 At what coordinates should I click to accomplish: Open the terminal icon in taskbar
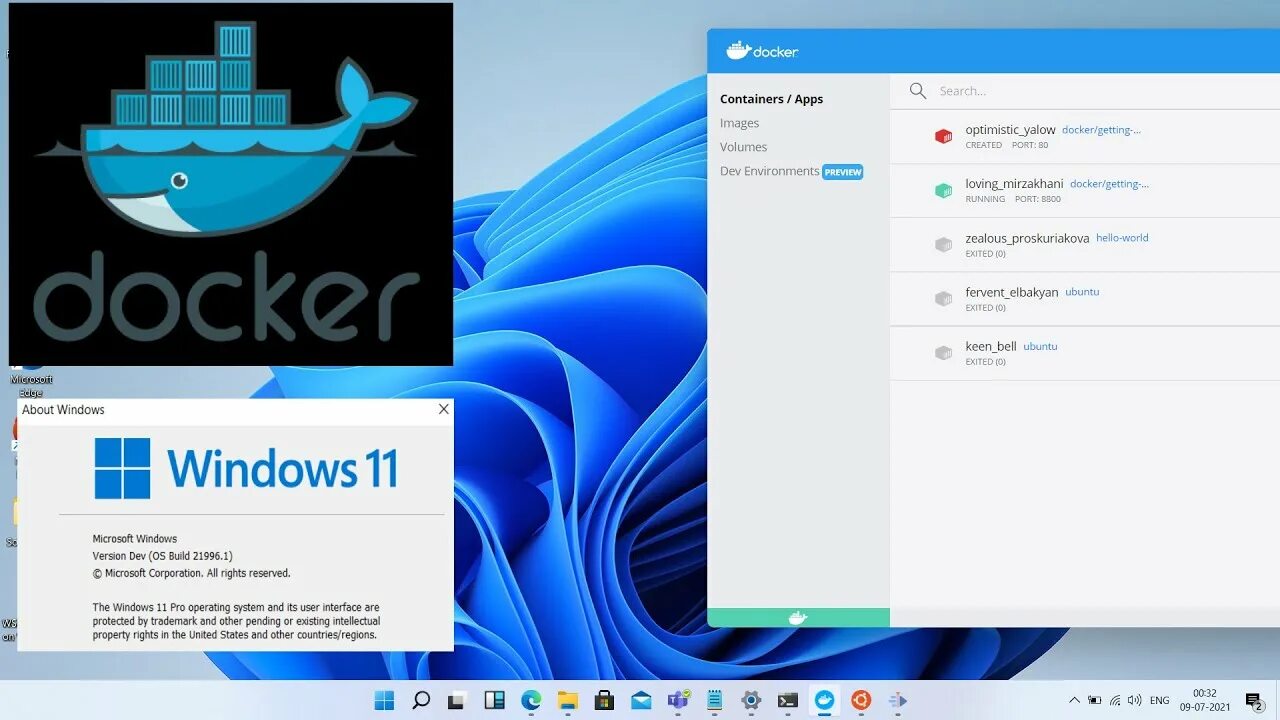point(788,700)
